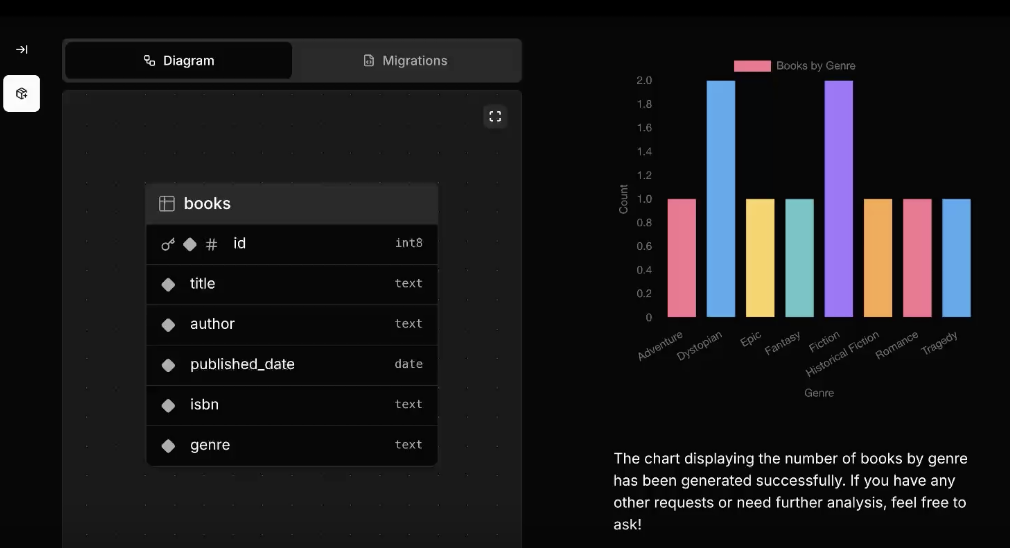
Task: Click the hash icon on id row
Action: click(x=211, y=244)
